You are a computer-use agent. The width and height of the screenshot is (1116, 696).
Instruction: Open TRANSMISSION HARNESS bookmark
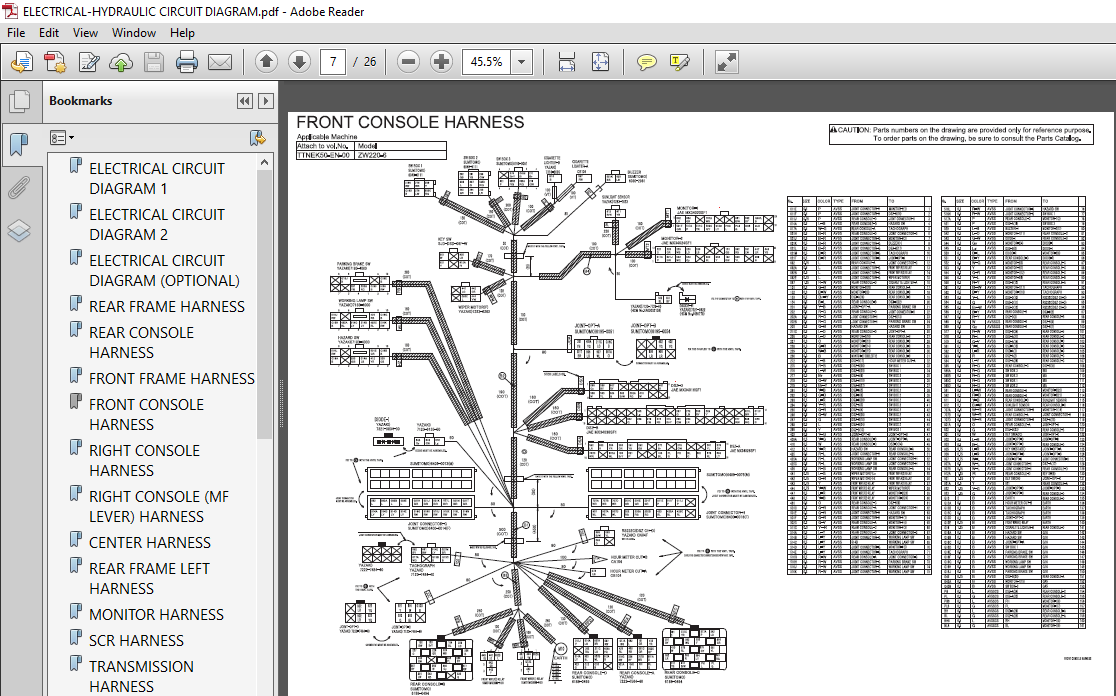point(141,676)
